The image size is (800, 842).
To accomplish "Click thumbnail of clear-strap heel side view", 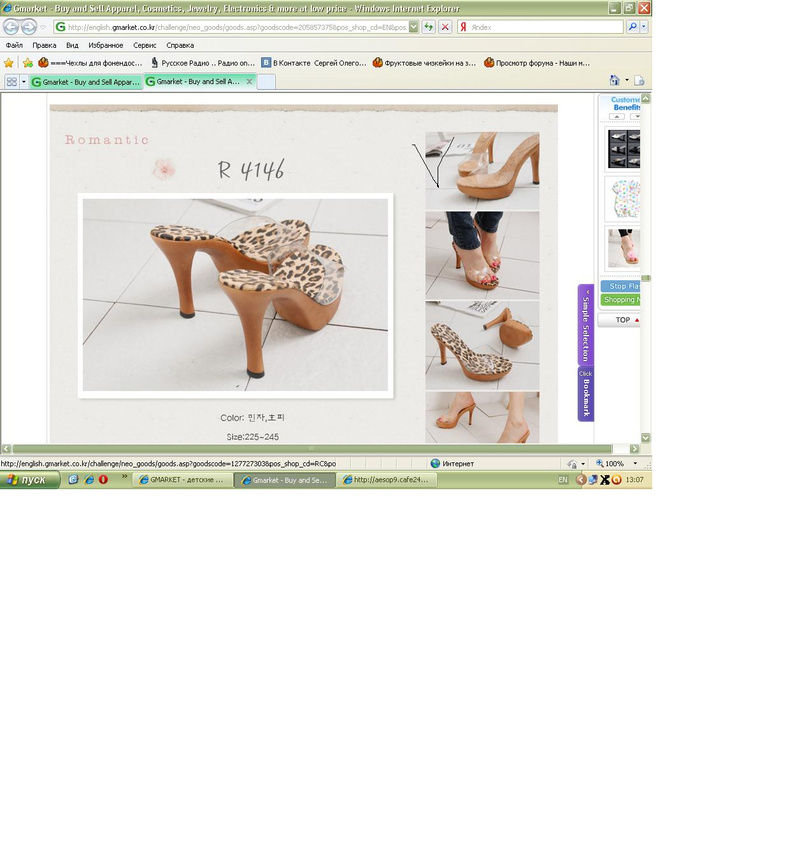I will click(x=482, y=171).
